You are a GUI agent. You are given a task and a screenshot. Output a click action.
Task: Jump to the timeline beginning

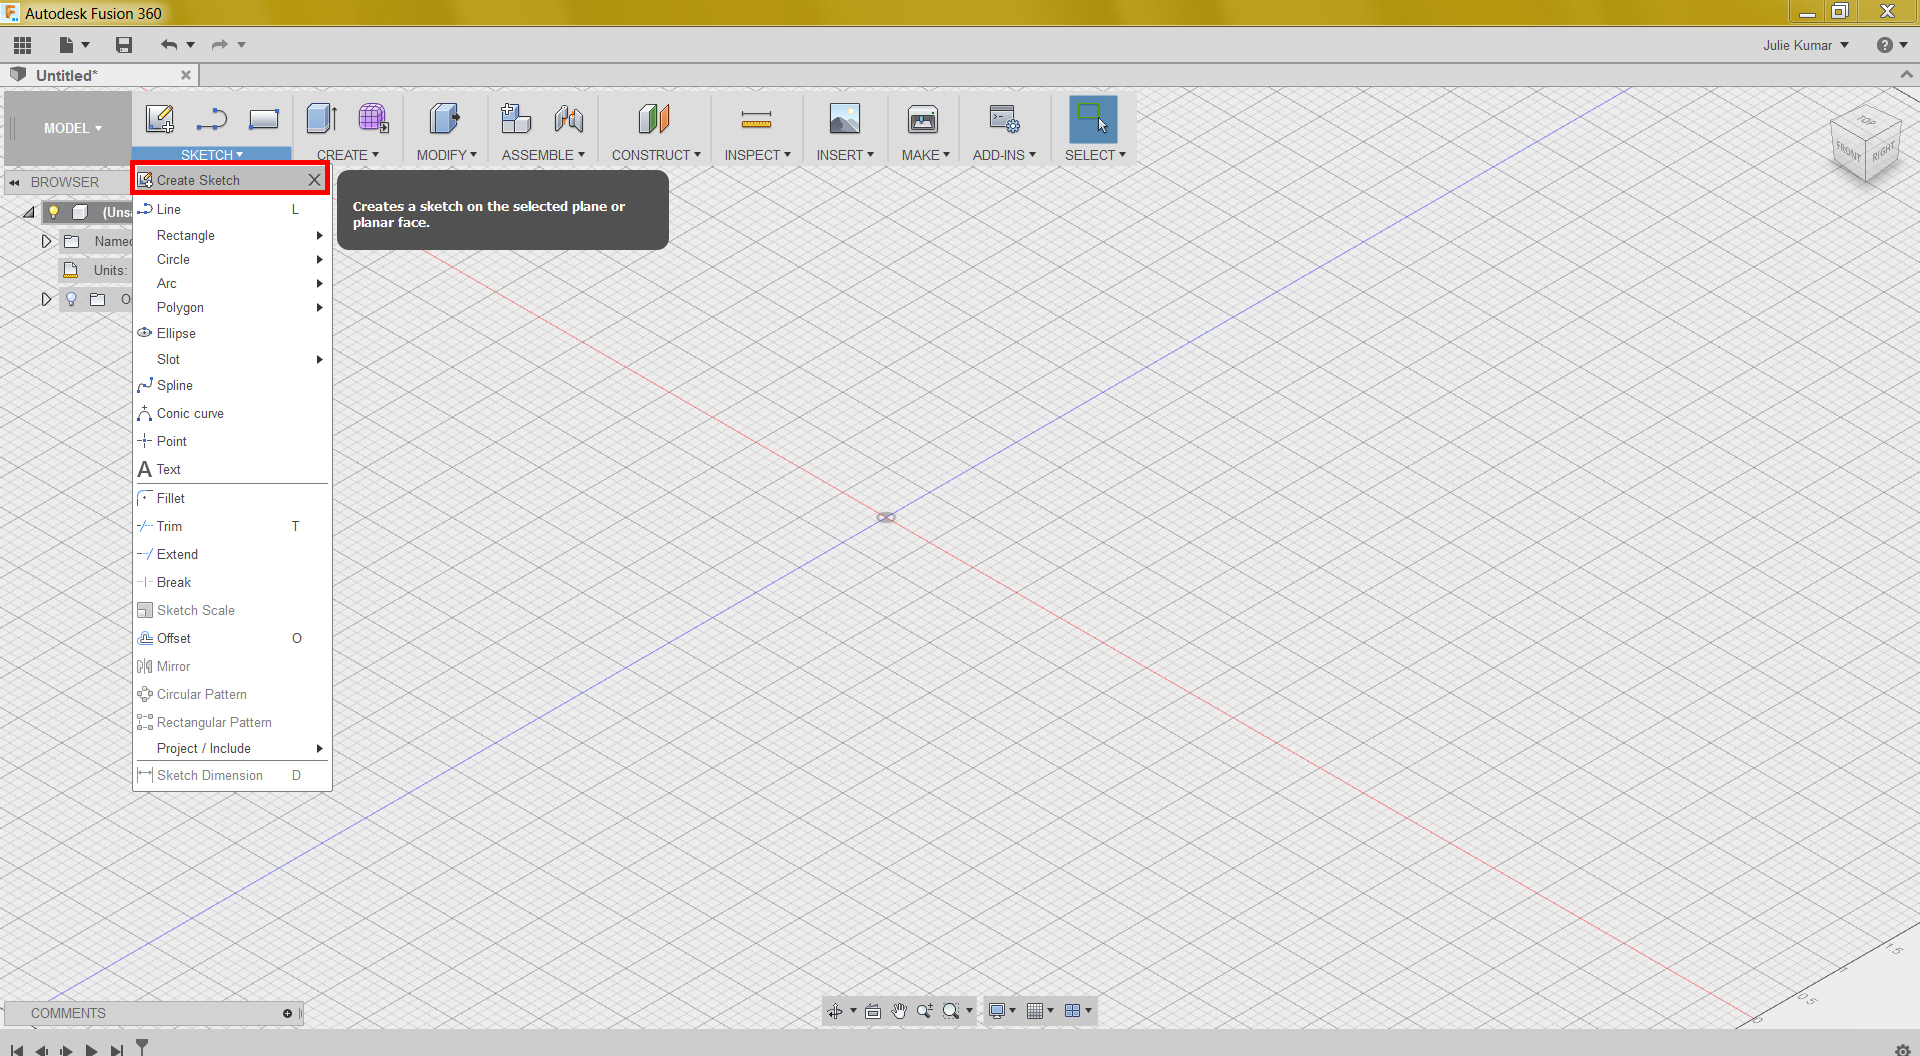pyautogui.click(x=16, y=1050)
